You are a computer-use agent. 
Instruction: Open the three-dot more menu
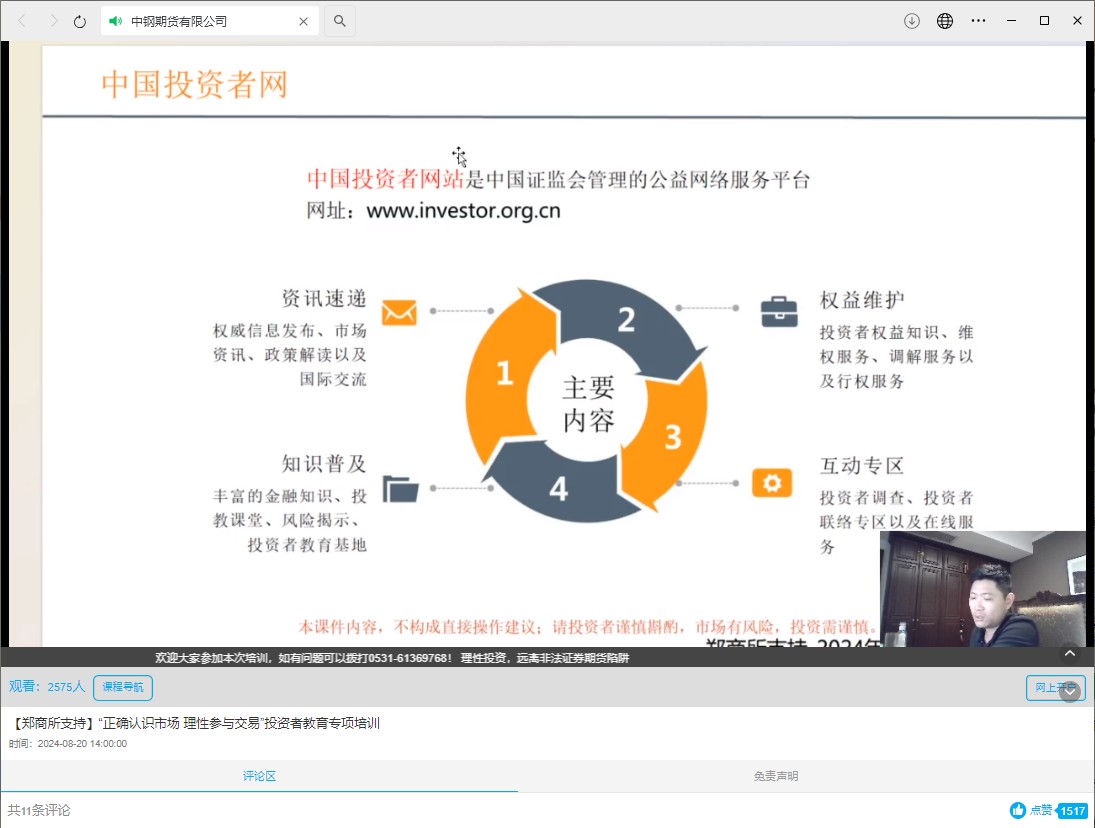click(x=978, y=21)
